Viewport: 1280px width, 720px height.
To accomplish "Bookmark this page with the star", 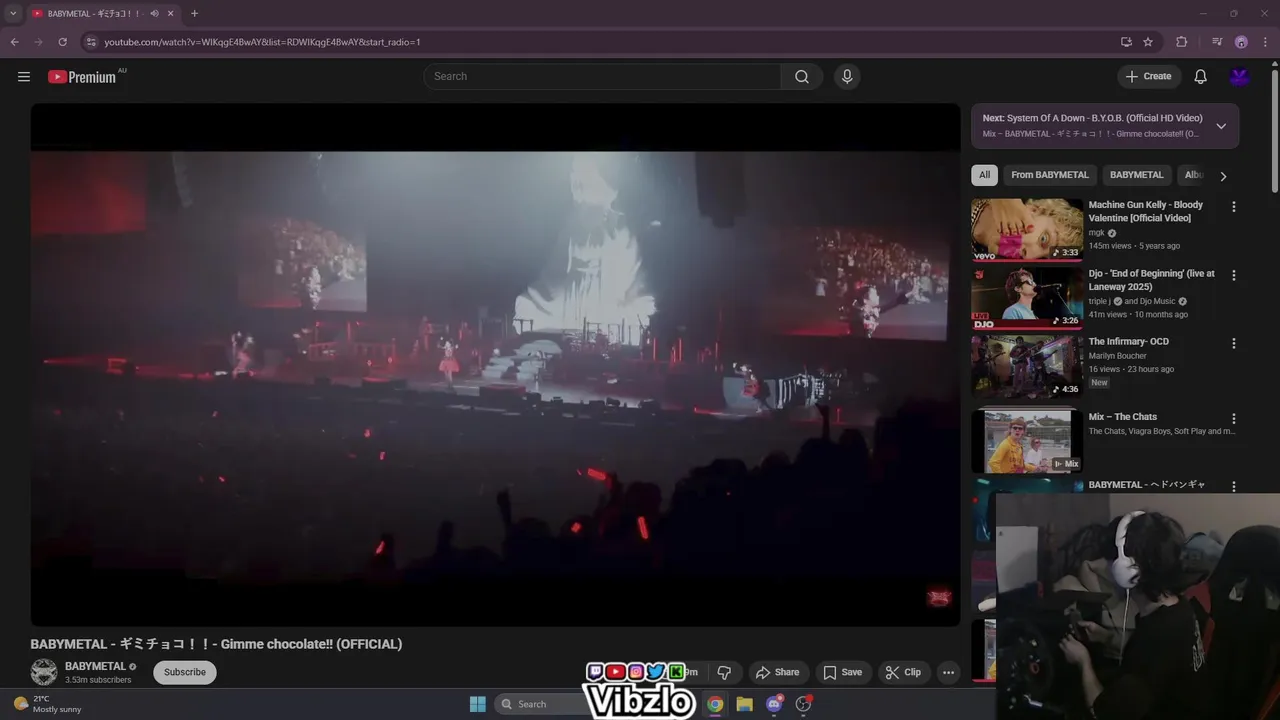I will pyautogui.click(x=1148, y=42).
